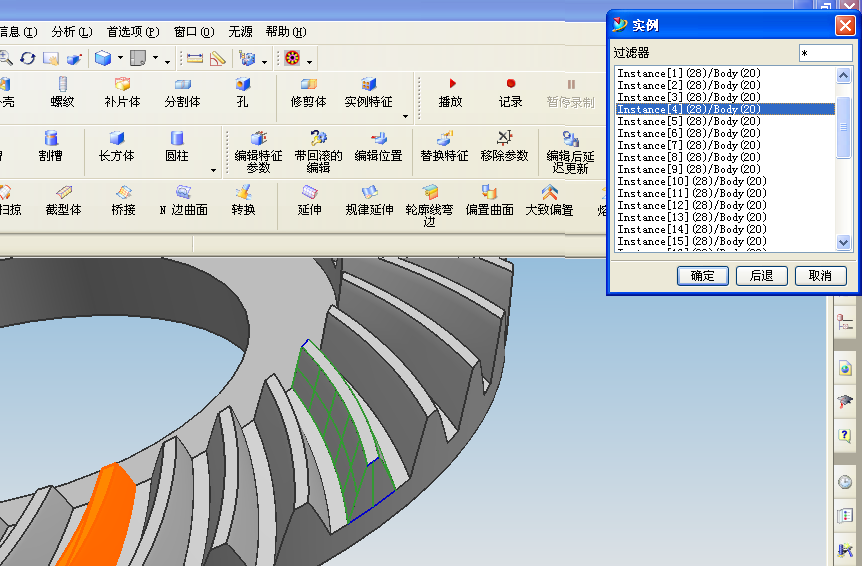Click the rotate view icon

[28, 58]
